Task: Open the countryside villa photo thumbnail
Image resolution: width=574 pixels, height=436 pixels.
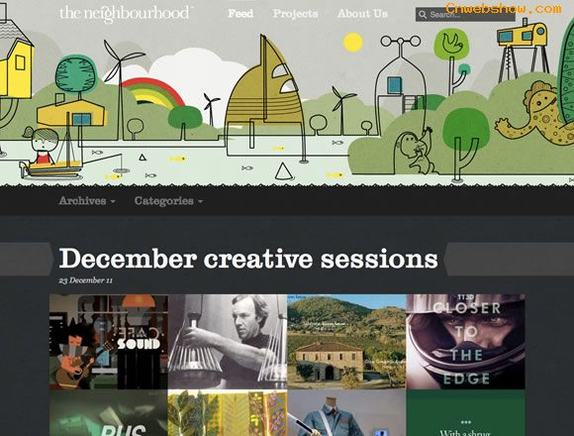Action: pyautogui.click(x=347, y=342)
